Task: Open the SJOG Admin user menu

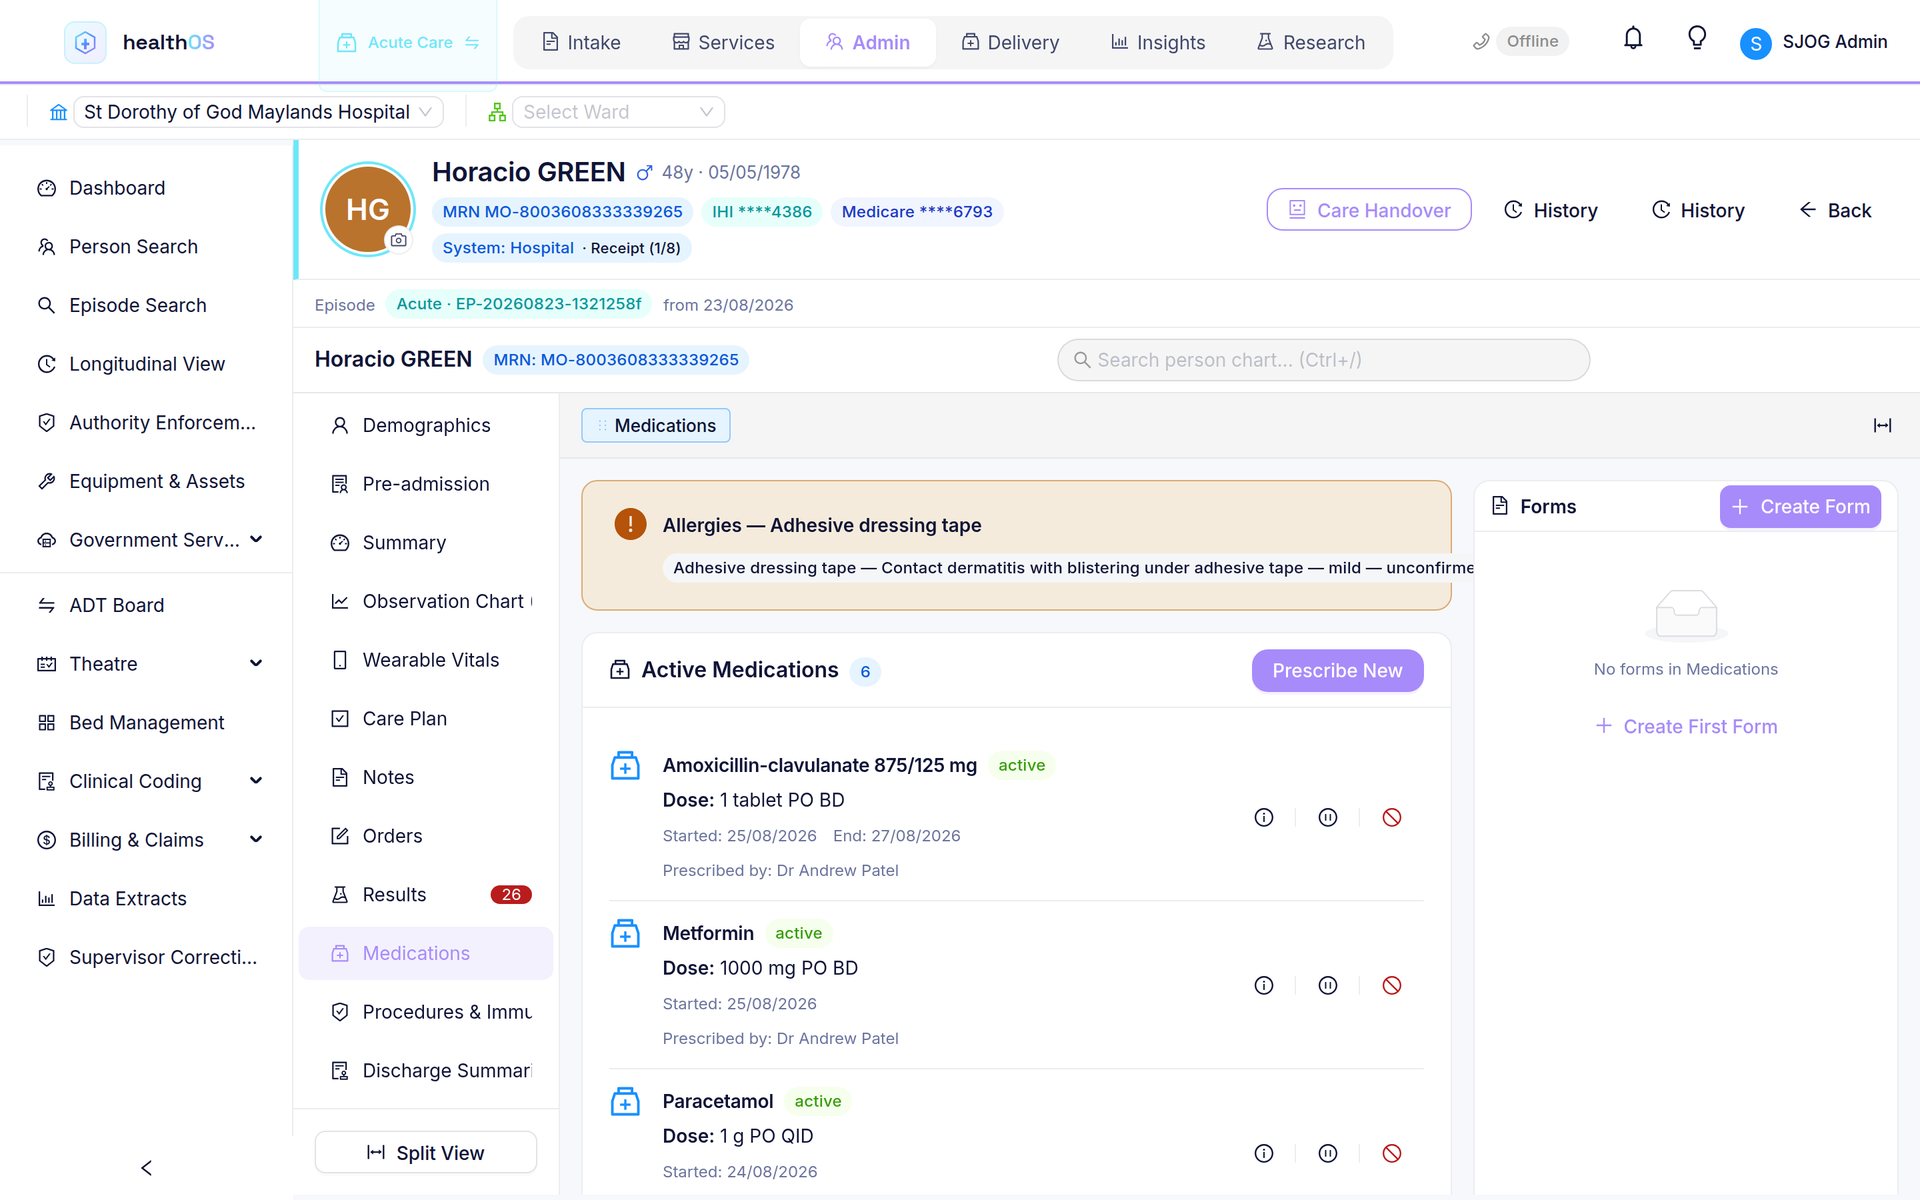Action: 1814,42
